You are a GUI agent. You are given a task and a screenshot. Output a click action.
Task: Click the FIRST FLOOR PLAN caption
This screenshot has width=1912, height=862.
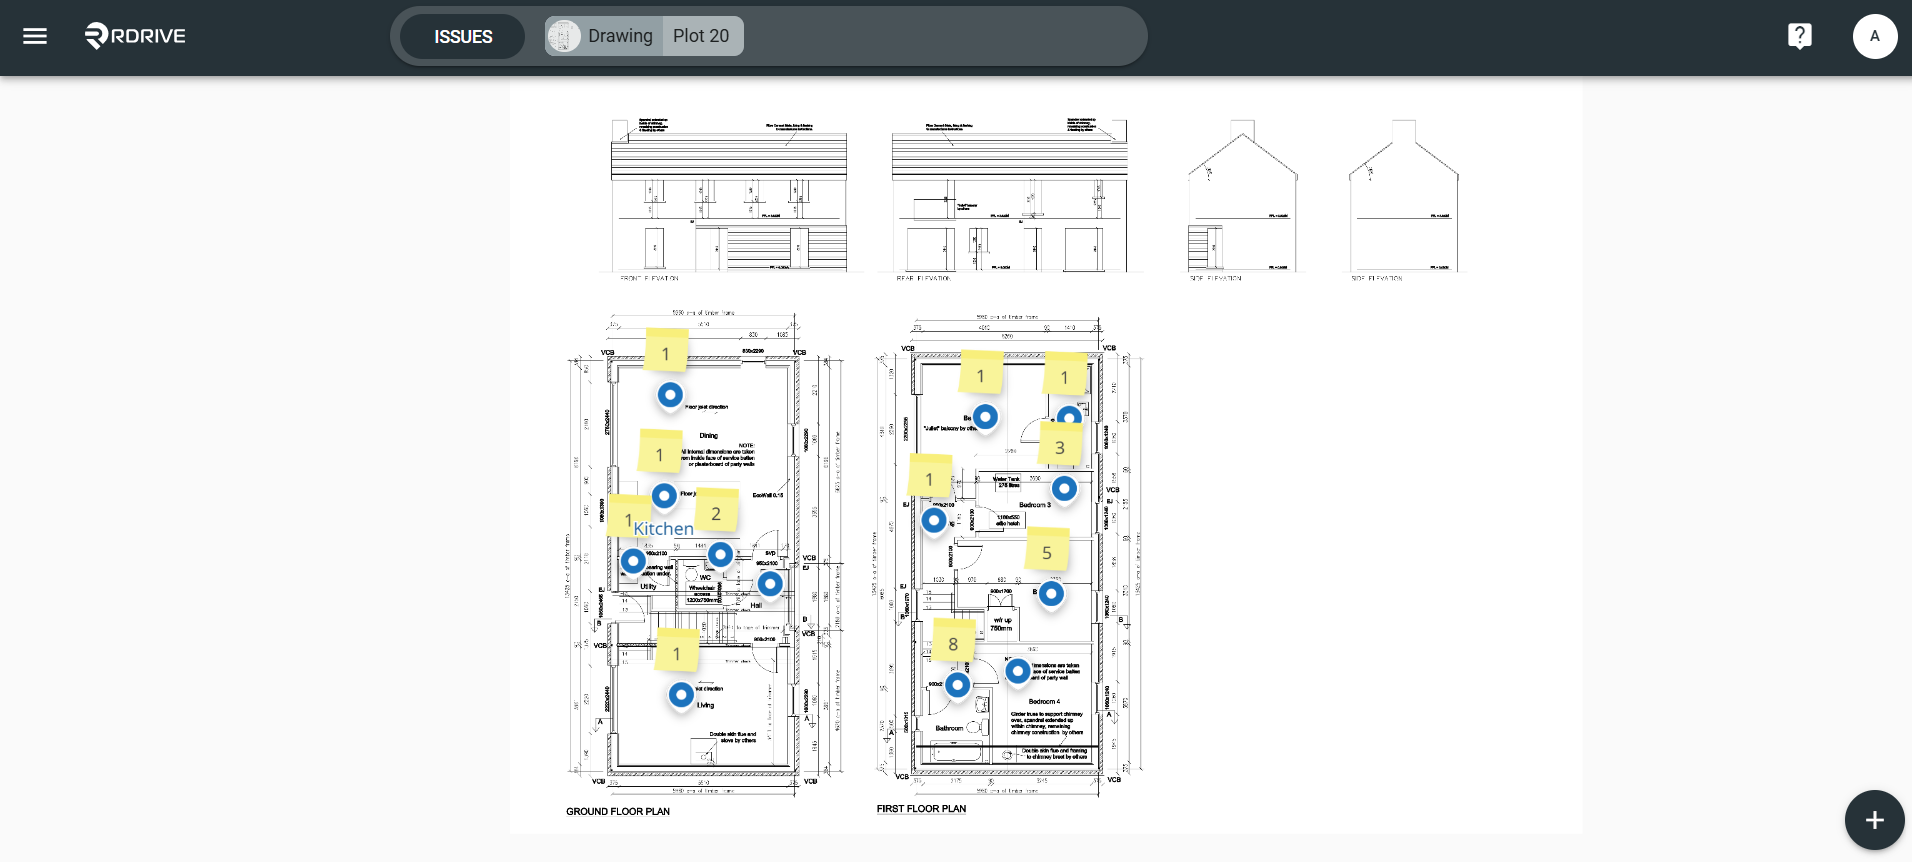(x=921, y=808)
